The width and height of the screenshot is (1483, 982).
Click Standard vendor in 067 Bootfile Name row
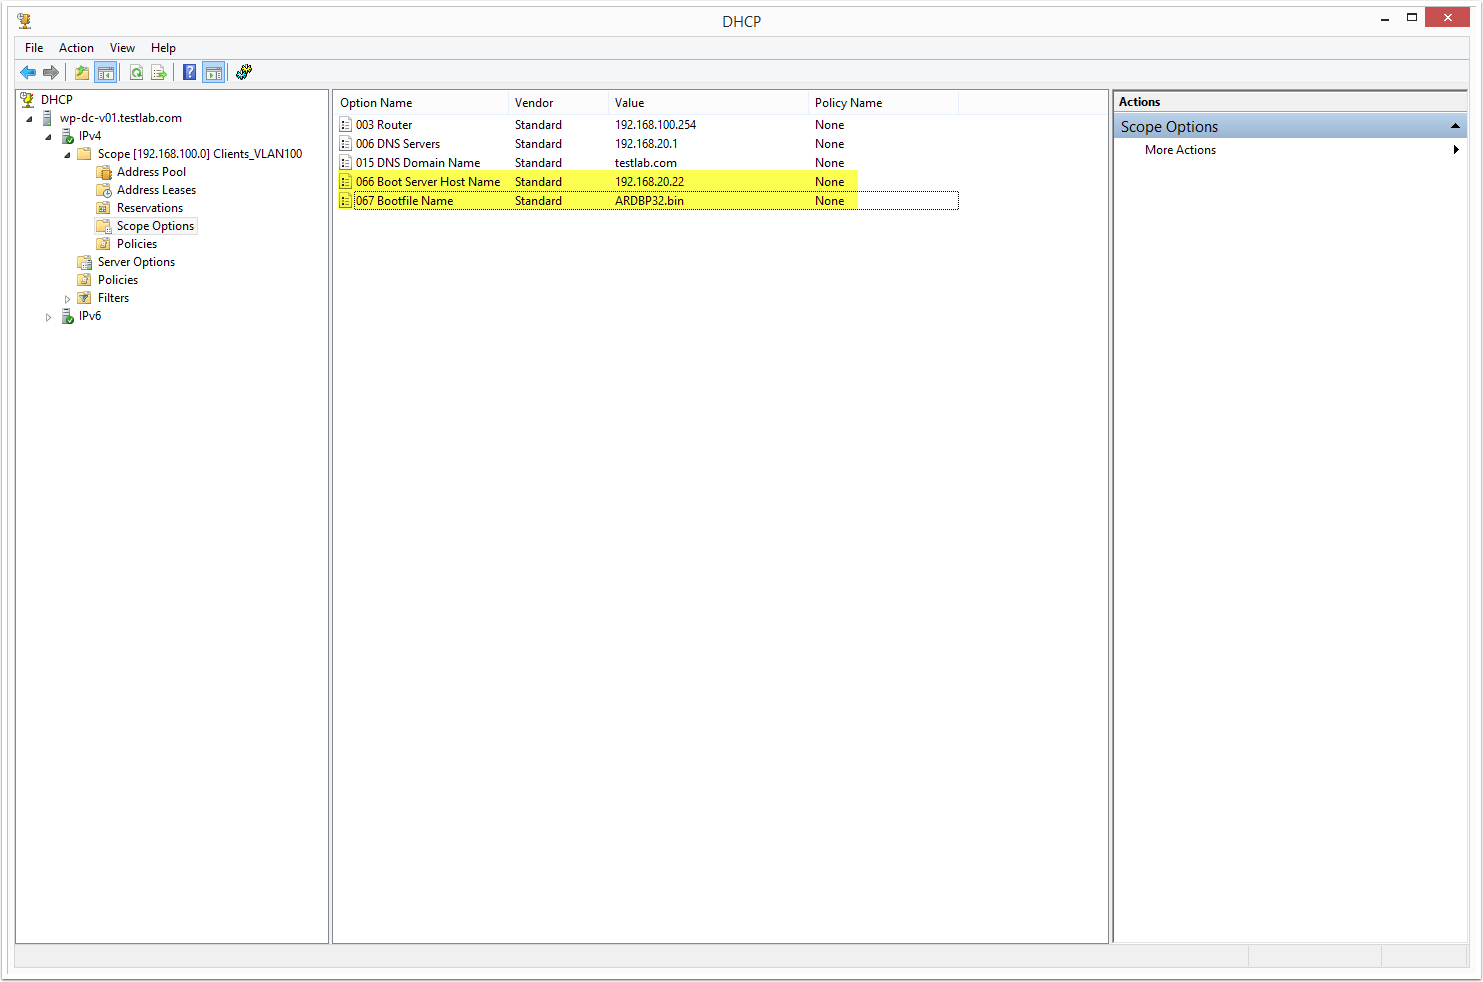(538, 201)
